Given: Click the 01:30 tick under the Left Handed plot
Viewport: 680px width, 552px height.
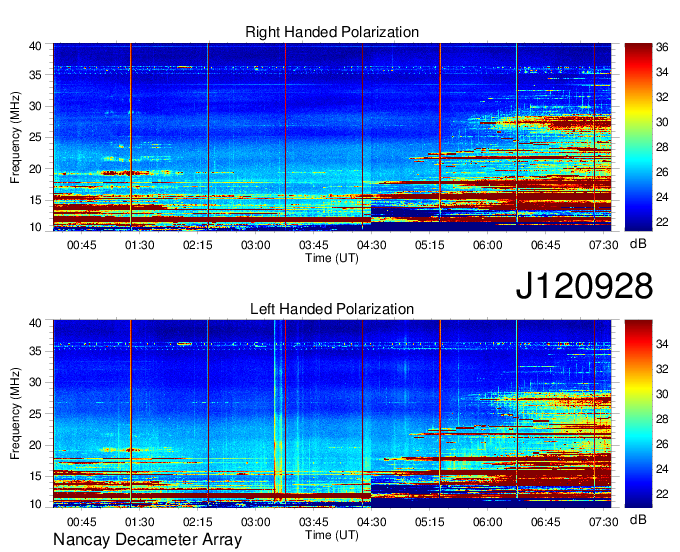Looking at the screenshot, I should pos(139,522).
